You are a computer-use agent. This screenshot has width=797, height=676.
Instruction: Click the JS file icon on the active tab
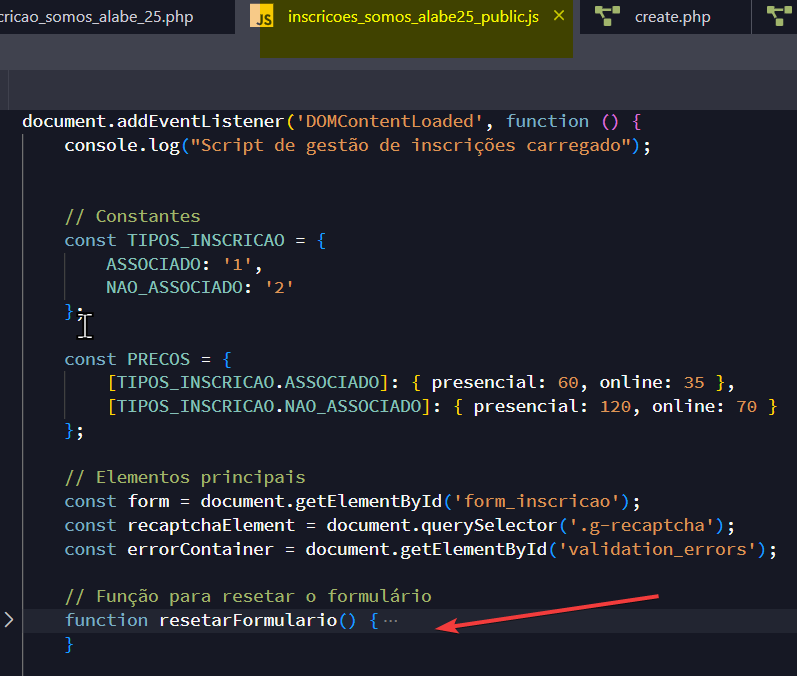262,16
